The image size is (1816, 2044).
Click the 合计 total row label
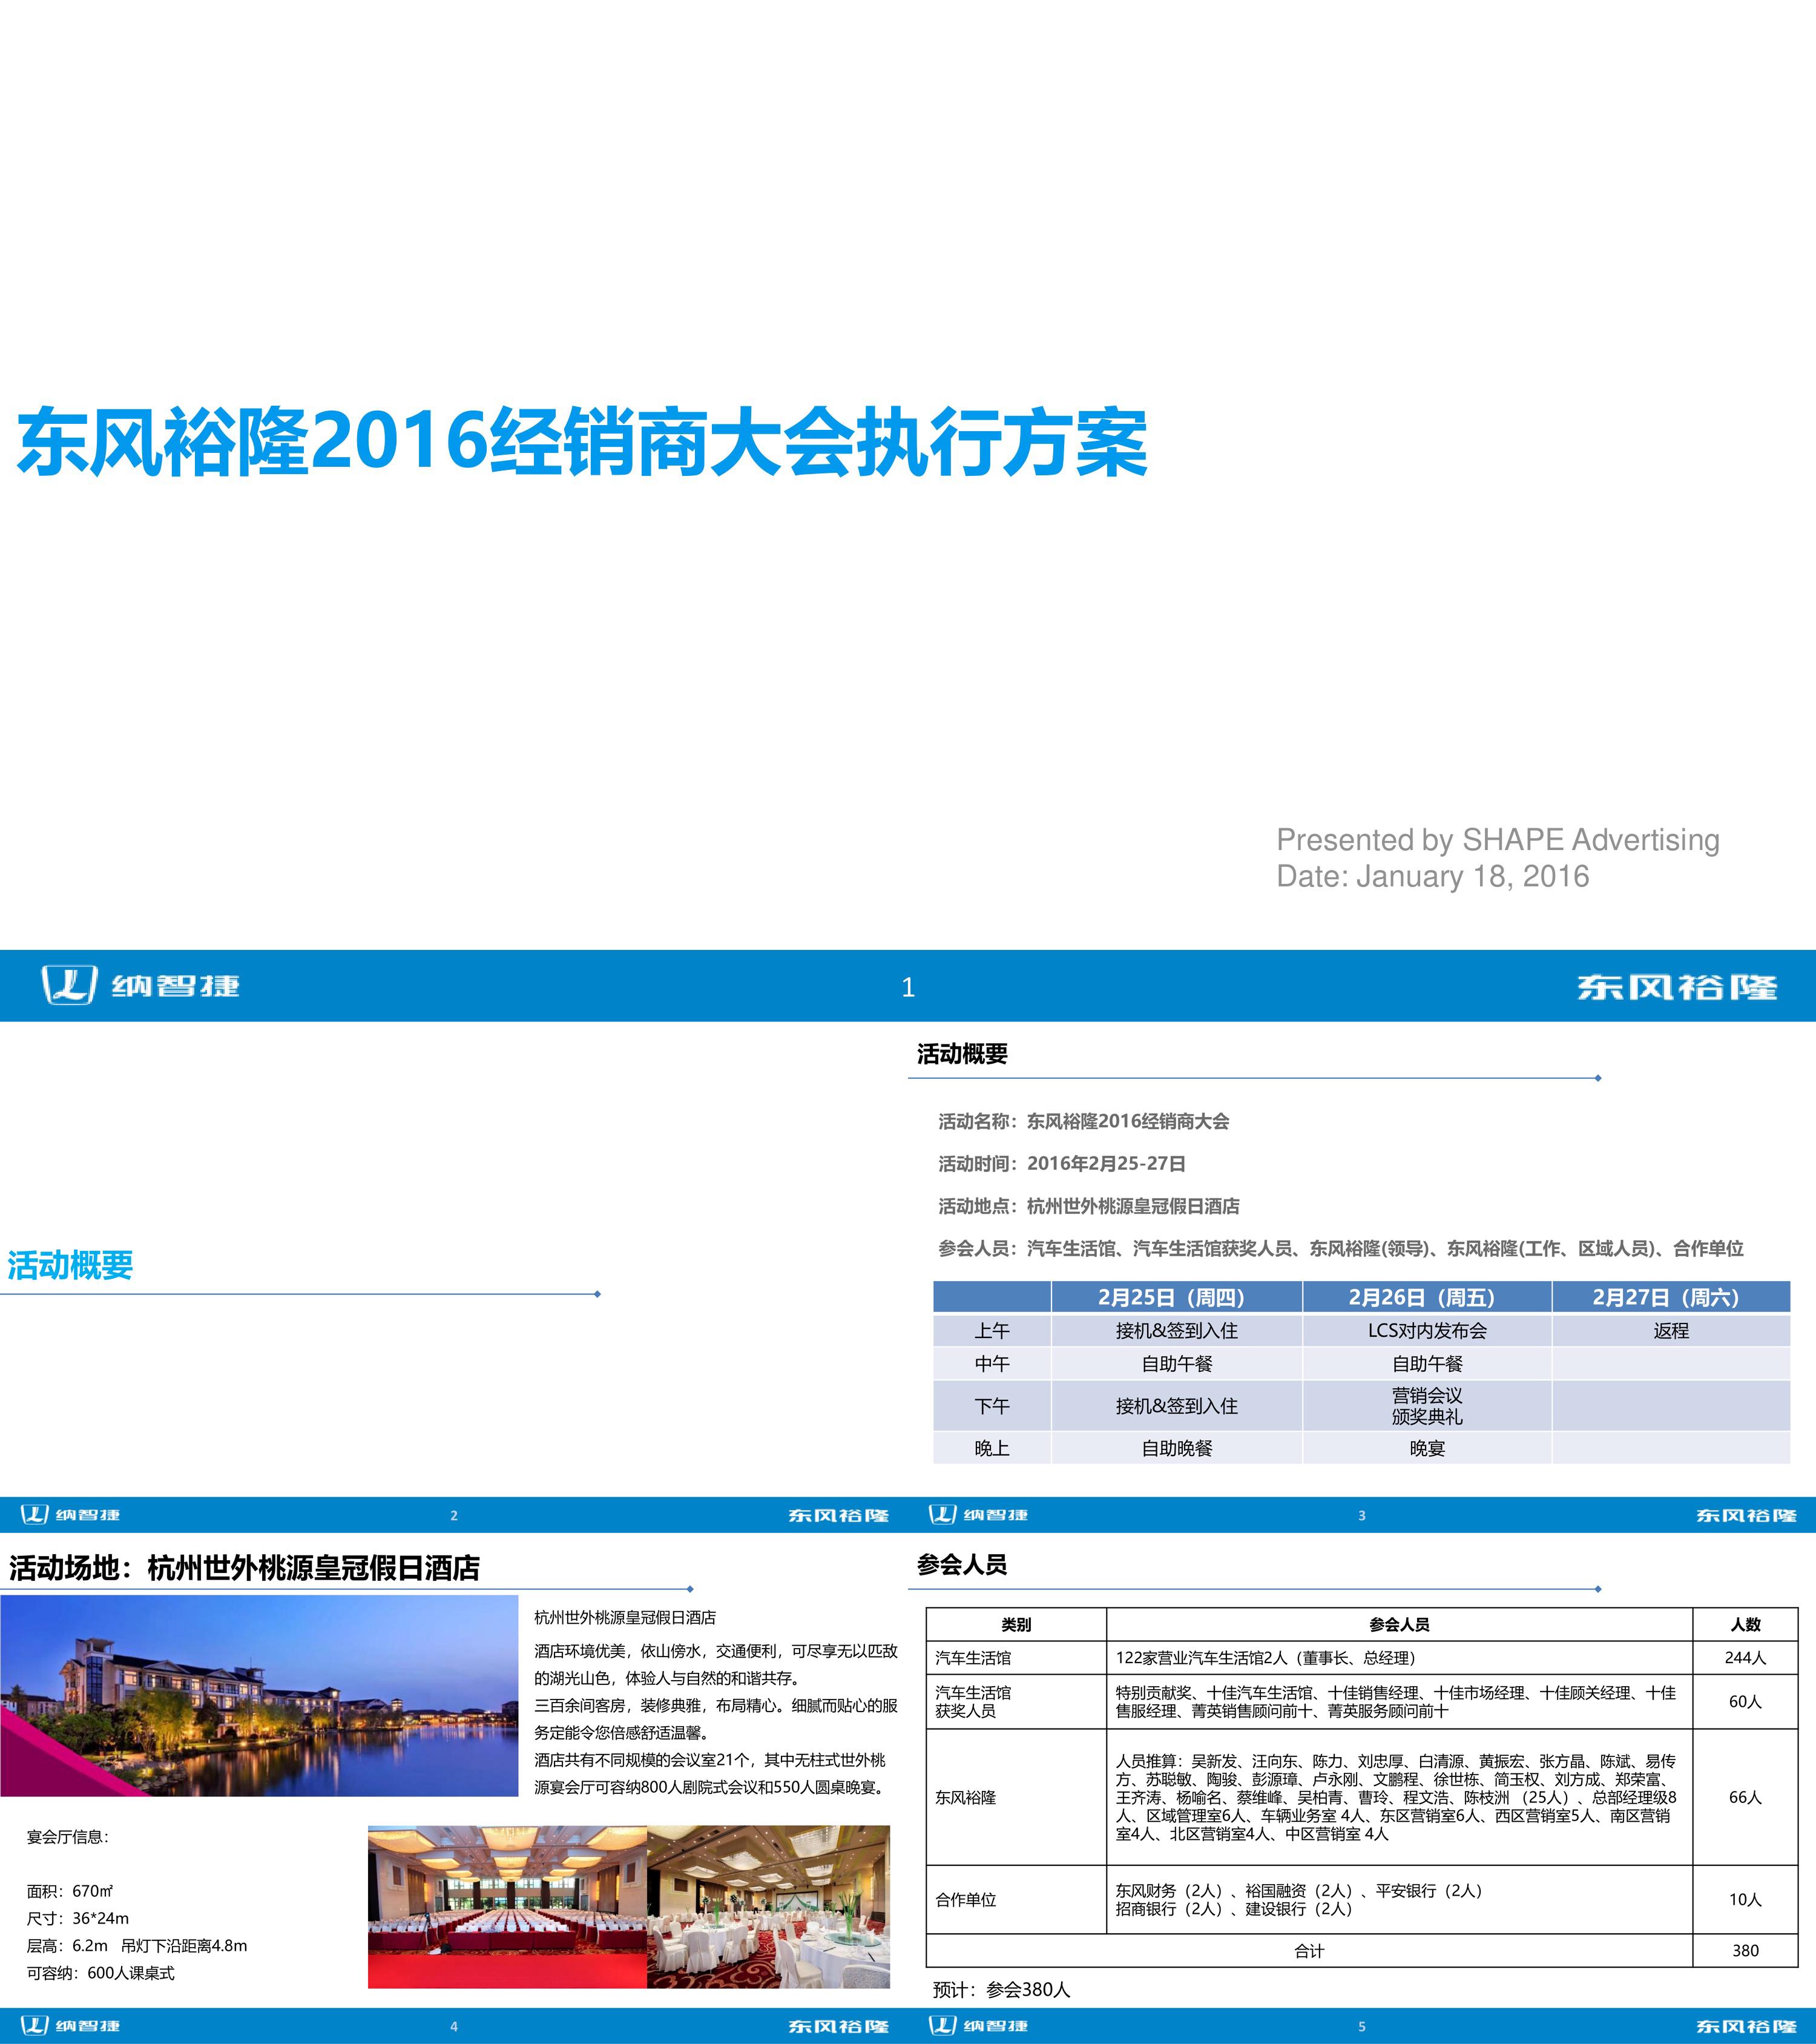(x=1309, y=1950)
